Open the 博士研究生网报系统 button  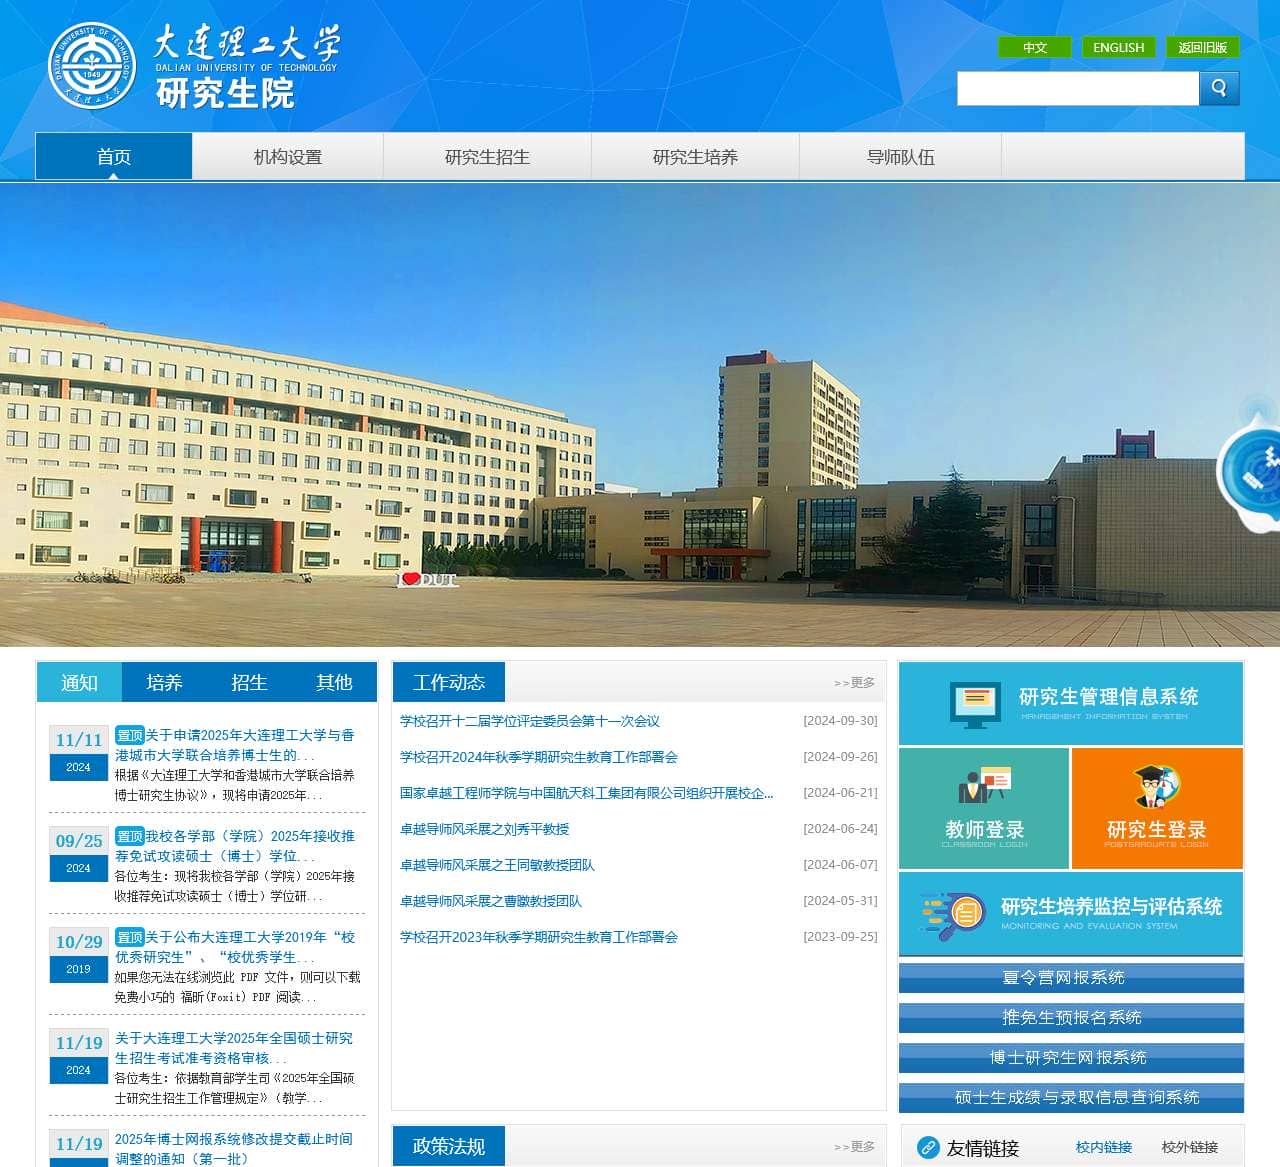tap(1071, 1057)
